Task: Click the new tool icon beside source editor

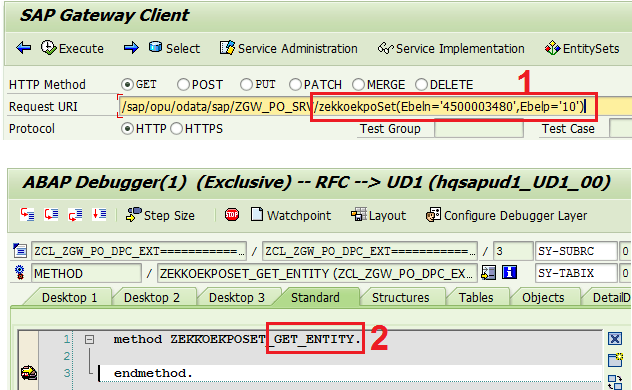Action: click(615, 359)
